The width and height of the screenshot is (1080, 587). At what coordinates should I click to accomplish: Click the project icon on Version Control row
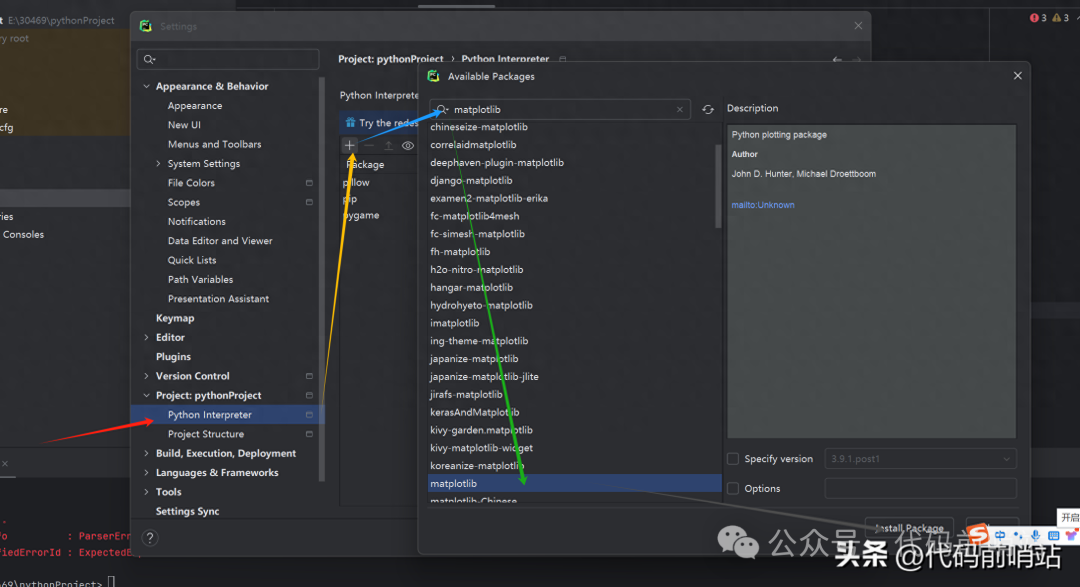[x=309, y=376]
